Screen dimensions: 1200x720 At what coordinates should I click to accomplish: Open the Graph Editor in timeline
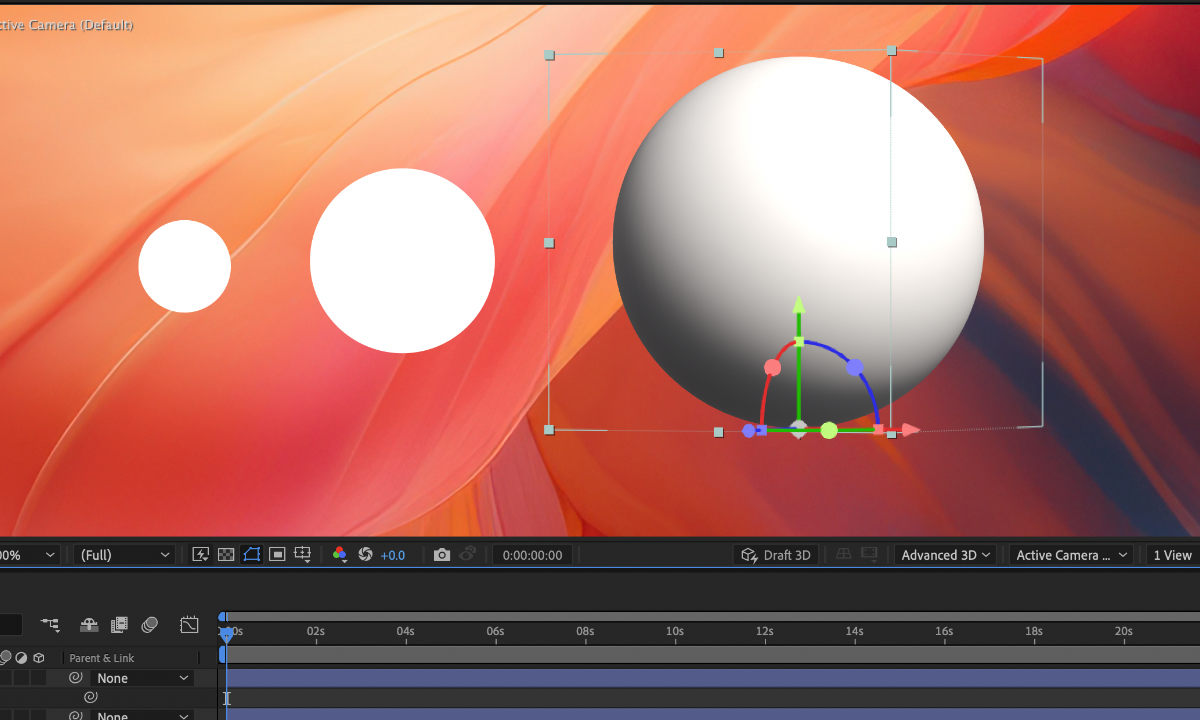(189, 625)
